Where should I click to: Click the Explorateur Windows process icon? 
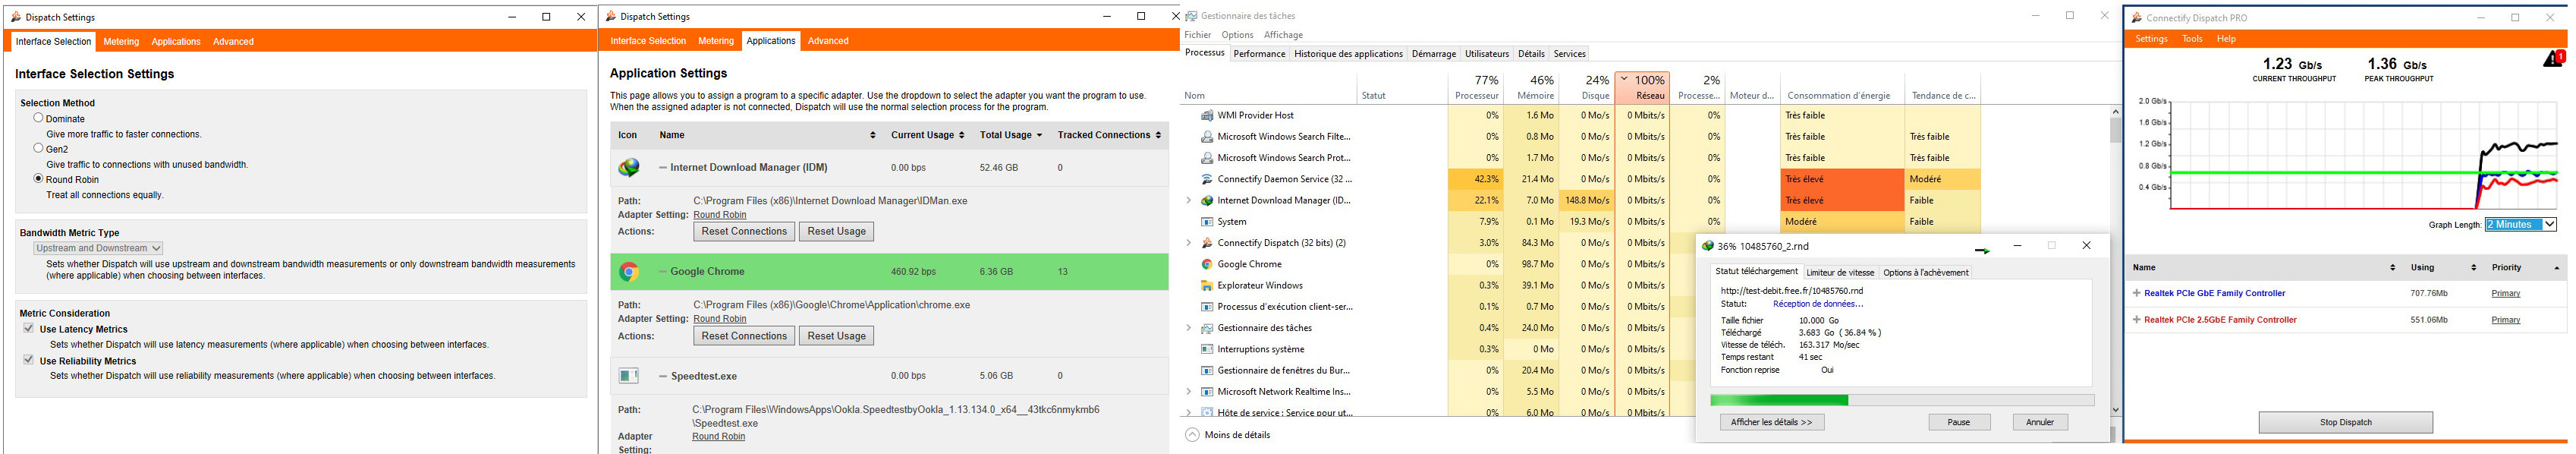pyautogui.click(x=1207, y=286)
